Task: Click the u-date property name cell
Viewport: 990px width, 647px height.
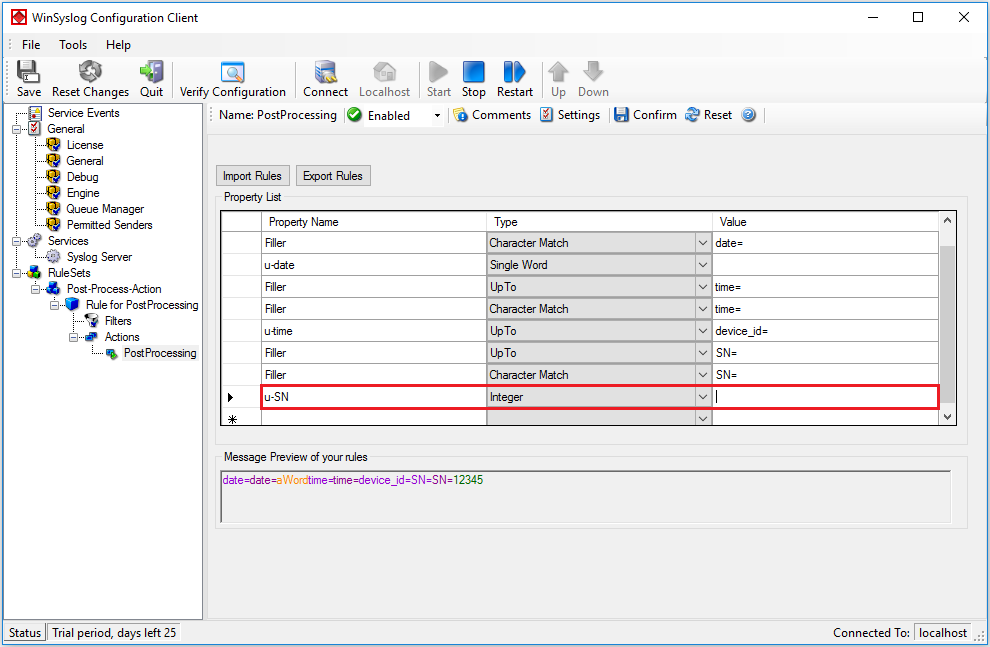Action: [x=374, y=265]
